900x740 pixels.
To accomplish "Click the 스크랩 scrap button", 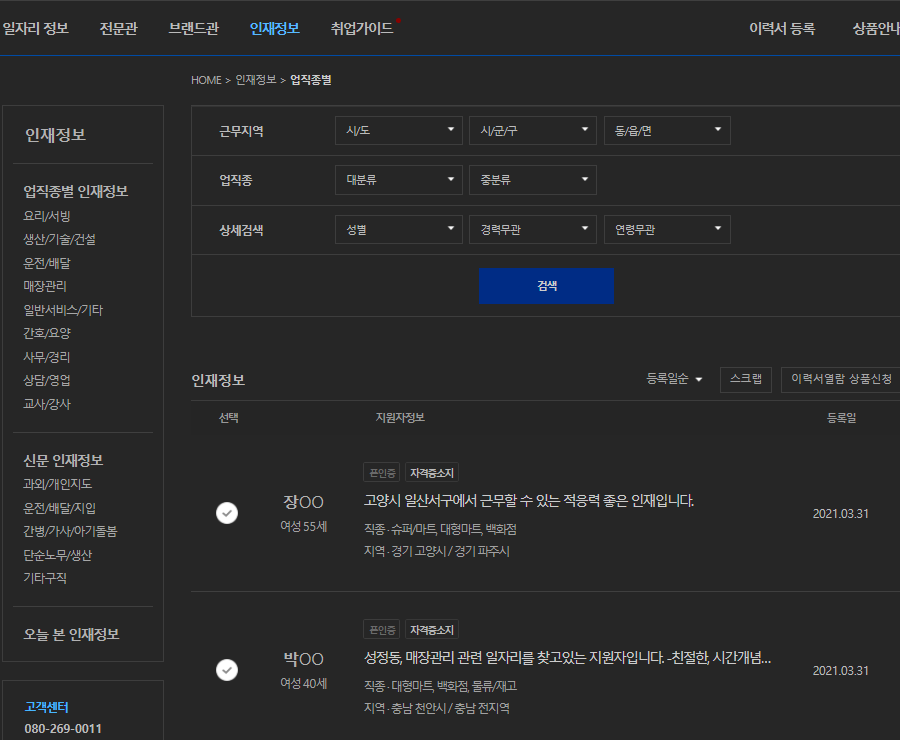I will pos(746,380).
